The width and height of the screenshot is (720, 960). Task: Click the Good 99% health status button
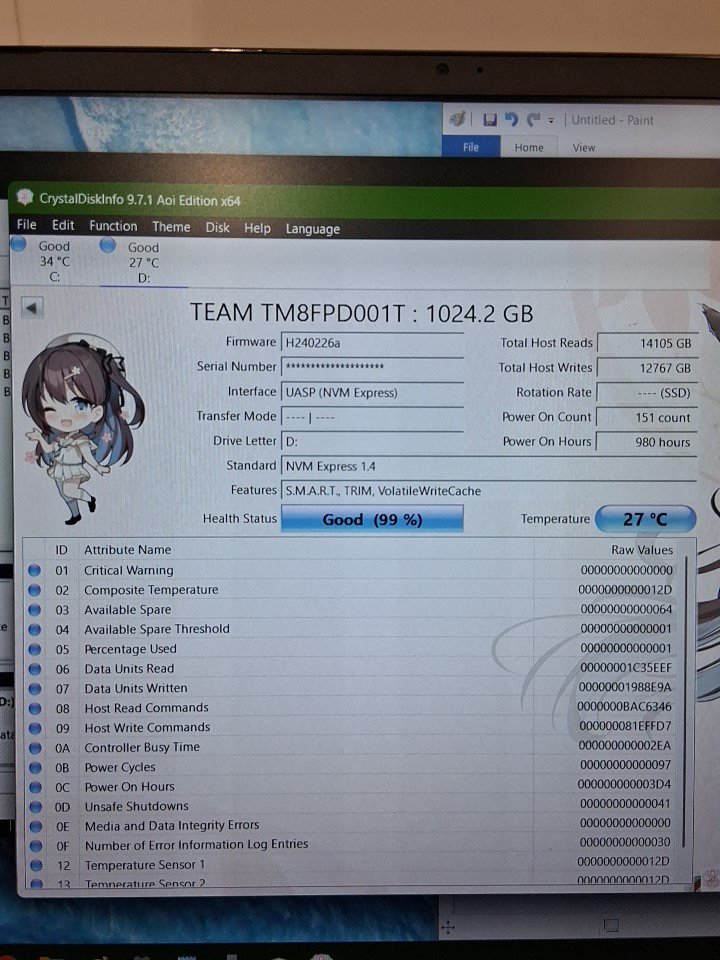point(372,519)
